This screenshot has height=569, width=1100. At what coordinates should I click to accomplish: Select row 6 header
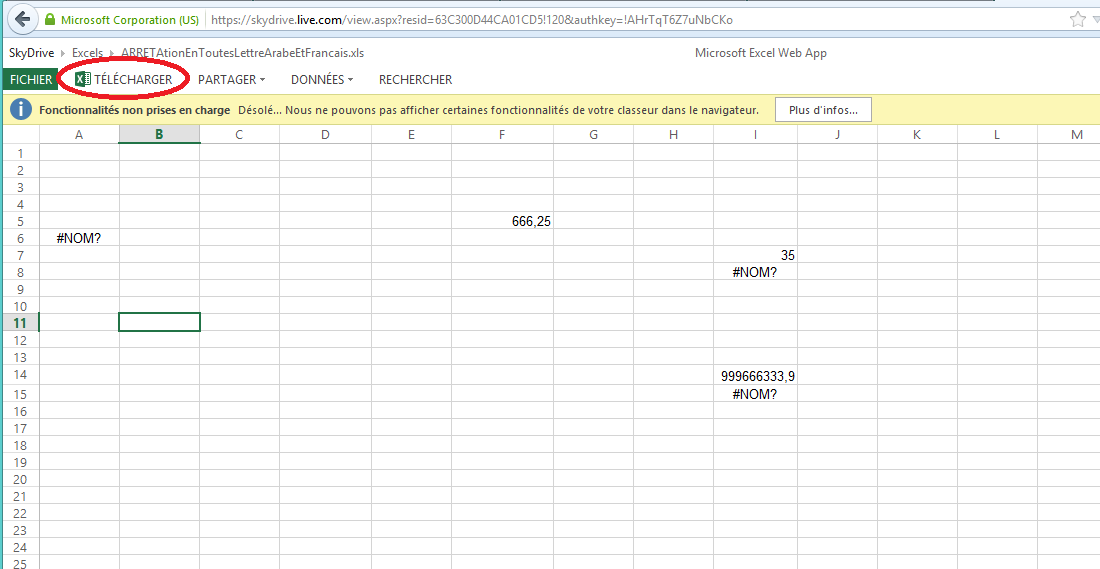(20, 238)
